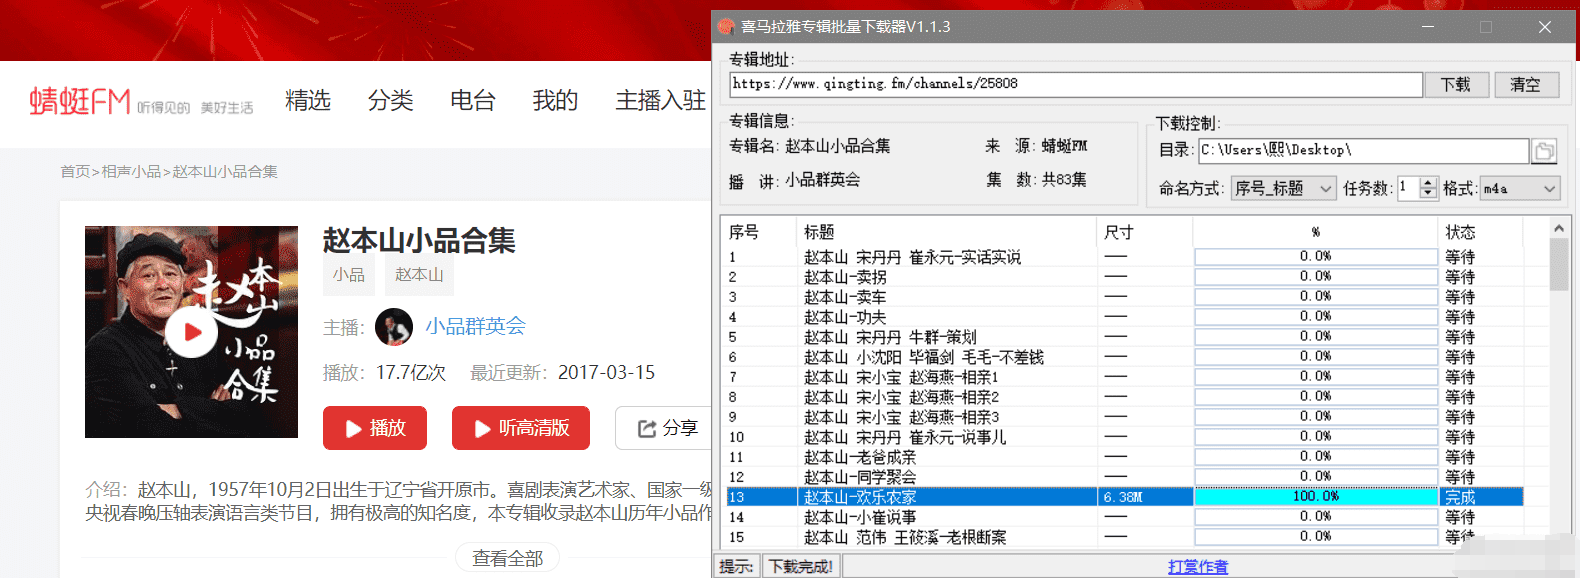This screenshot has width=1580, height=578.
Task: Select the 赵本山-卖车 track row
Action: click(1123, 297)
